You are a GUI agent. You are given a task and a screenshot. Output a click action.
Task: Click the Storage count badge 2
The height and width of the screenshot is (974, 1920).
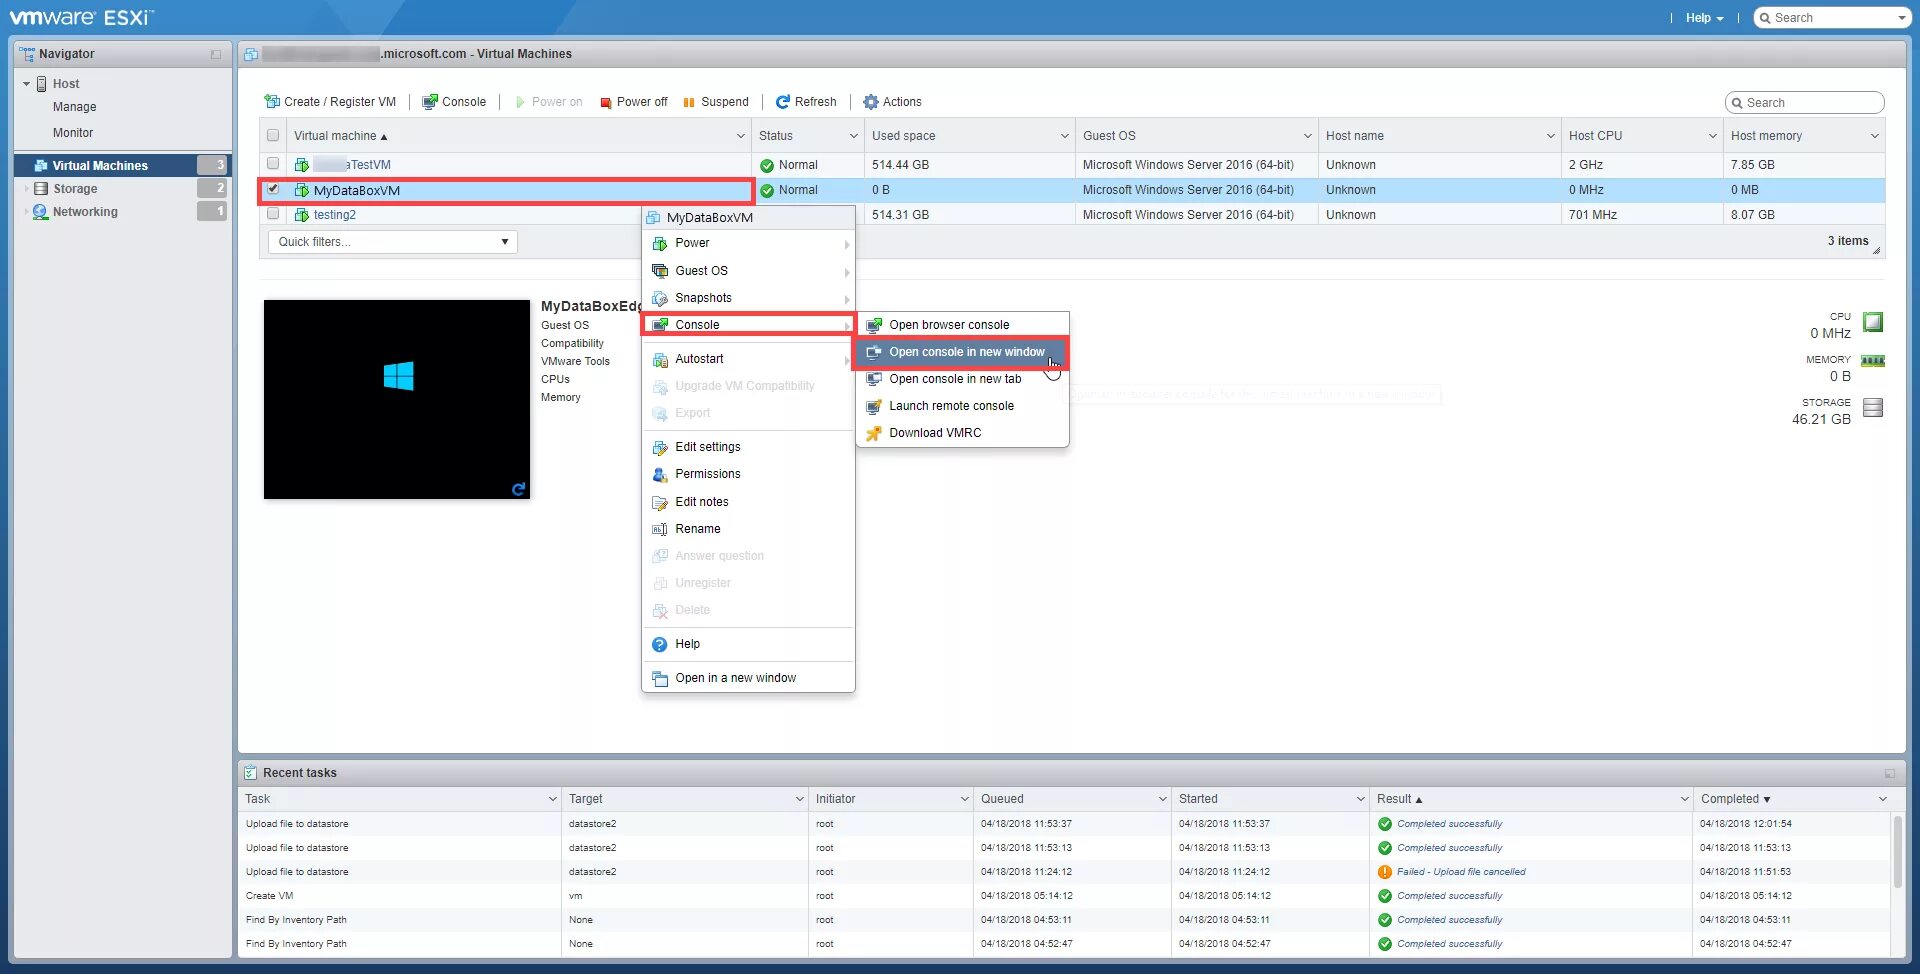[x=212, y=188]
